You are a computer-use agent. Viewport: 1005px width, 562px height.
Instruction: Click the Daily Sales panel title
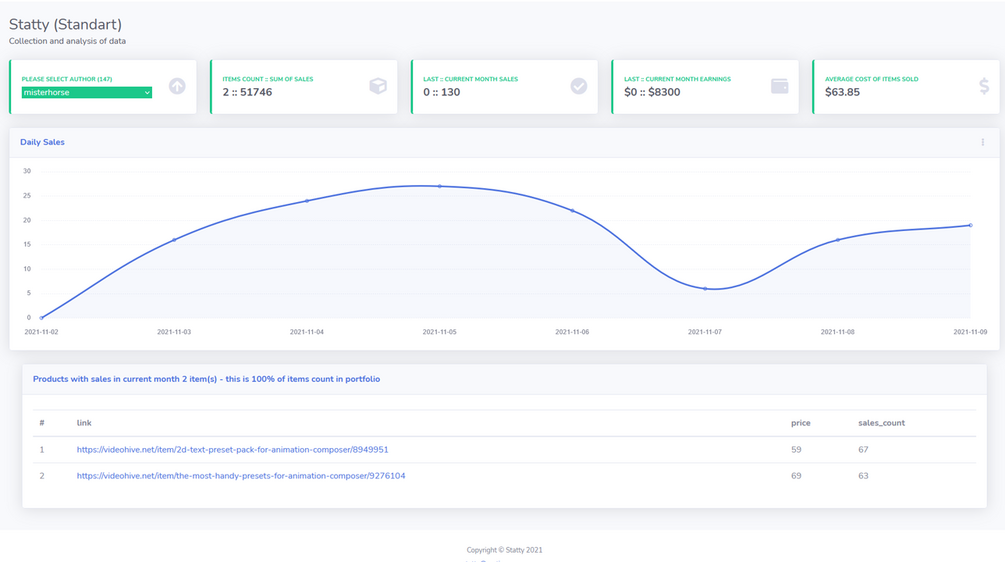pyautogui.click(x=42, y=142)
